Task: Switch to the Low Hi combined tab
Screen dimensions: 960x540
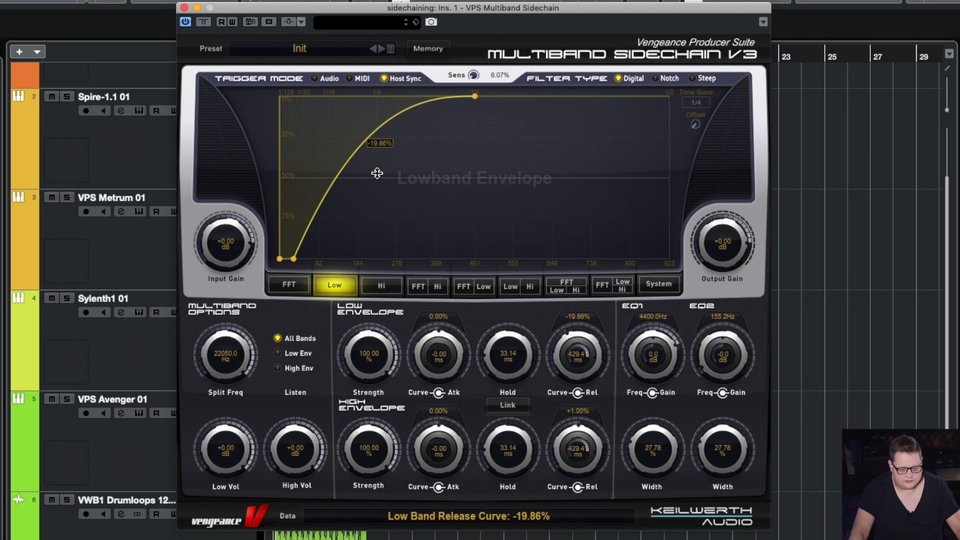Action: point(520,286)
